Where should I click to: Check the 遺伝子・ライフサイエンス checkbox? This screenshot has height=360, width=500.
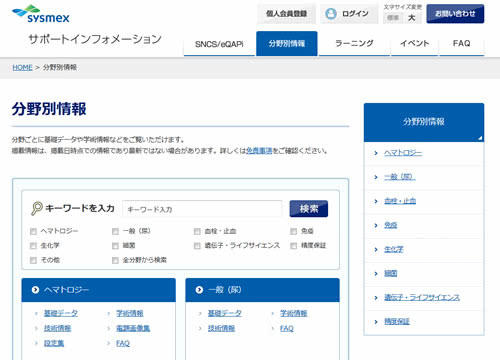[197, 246]
